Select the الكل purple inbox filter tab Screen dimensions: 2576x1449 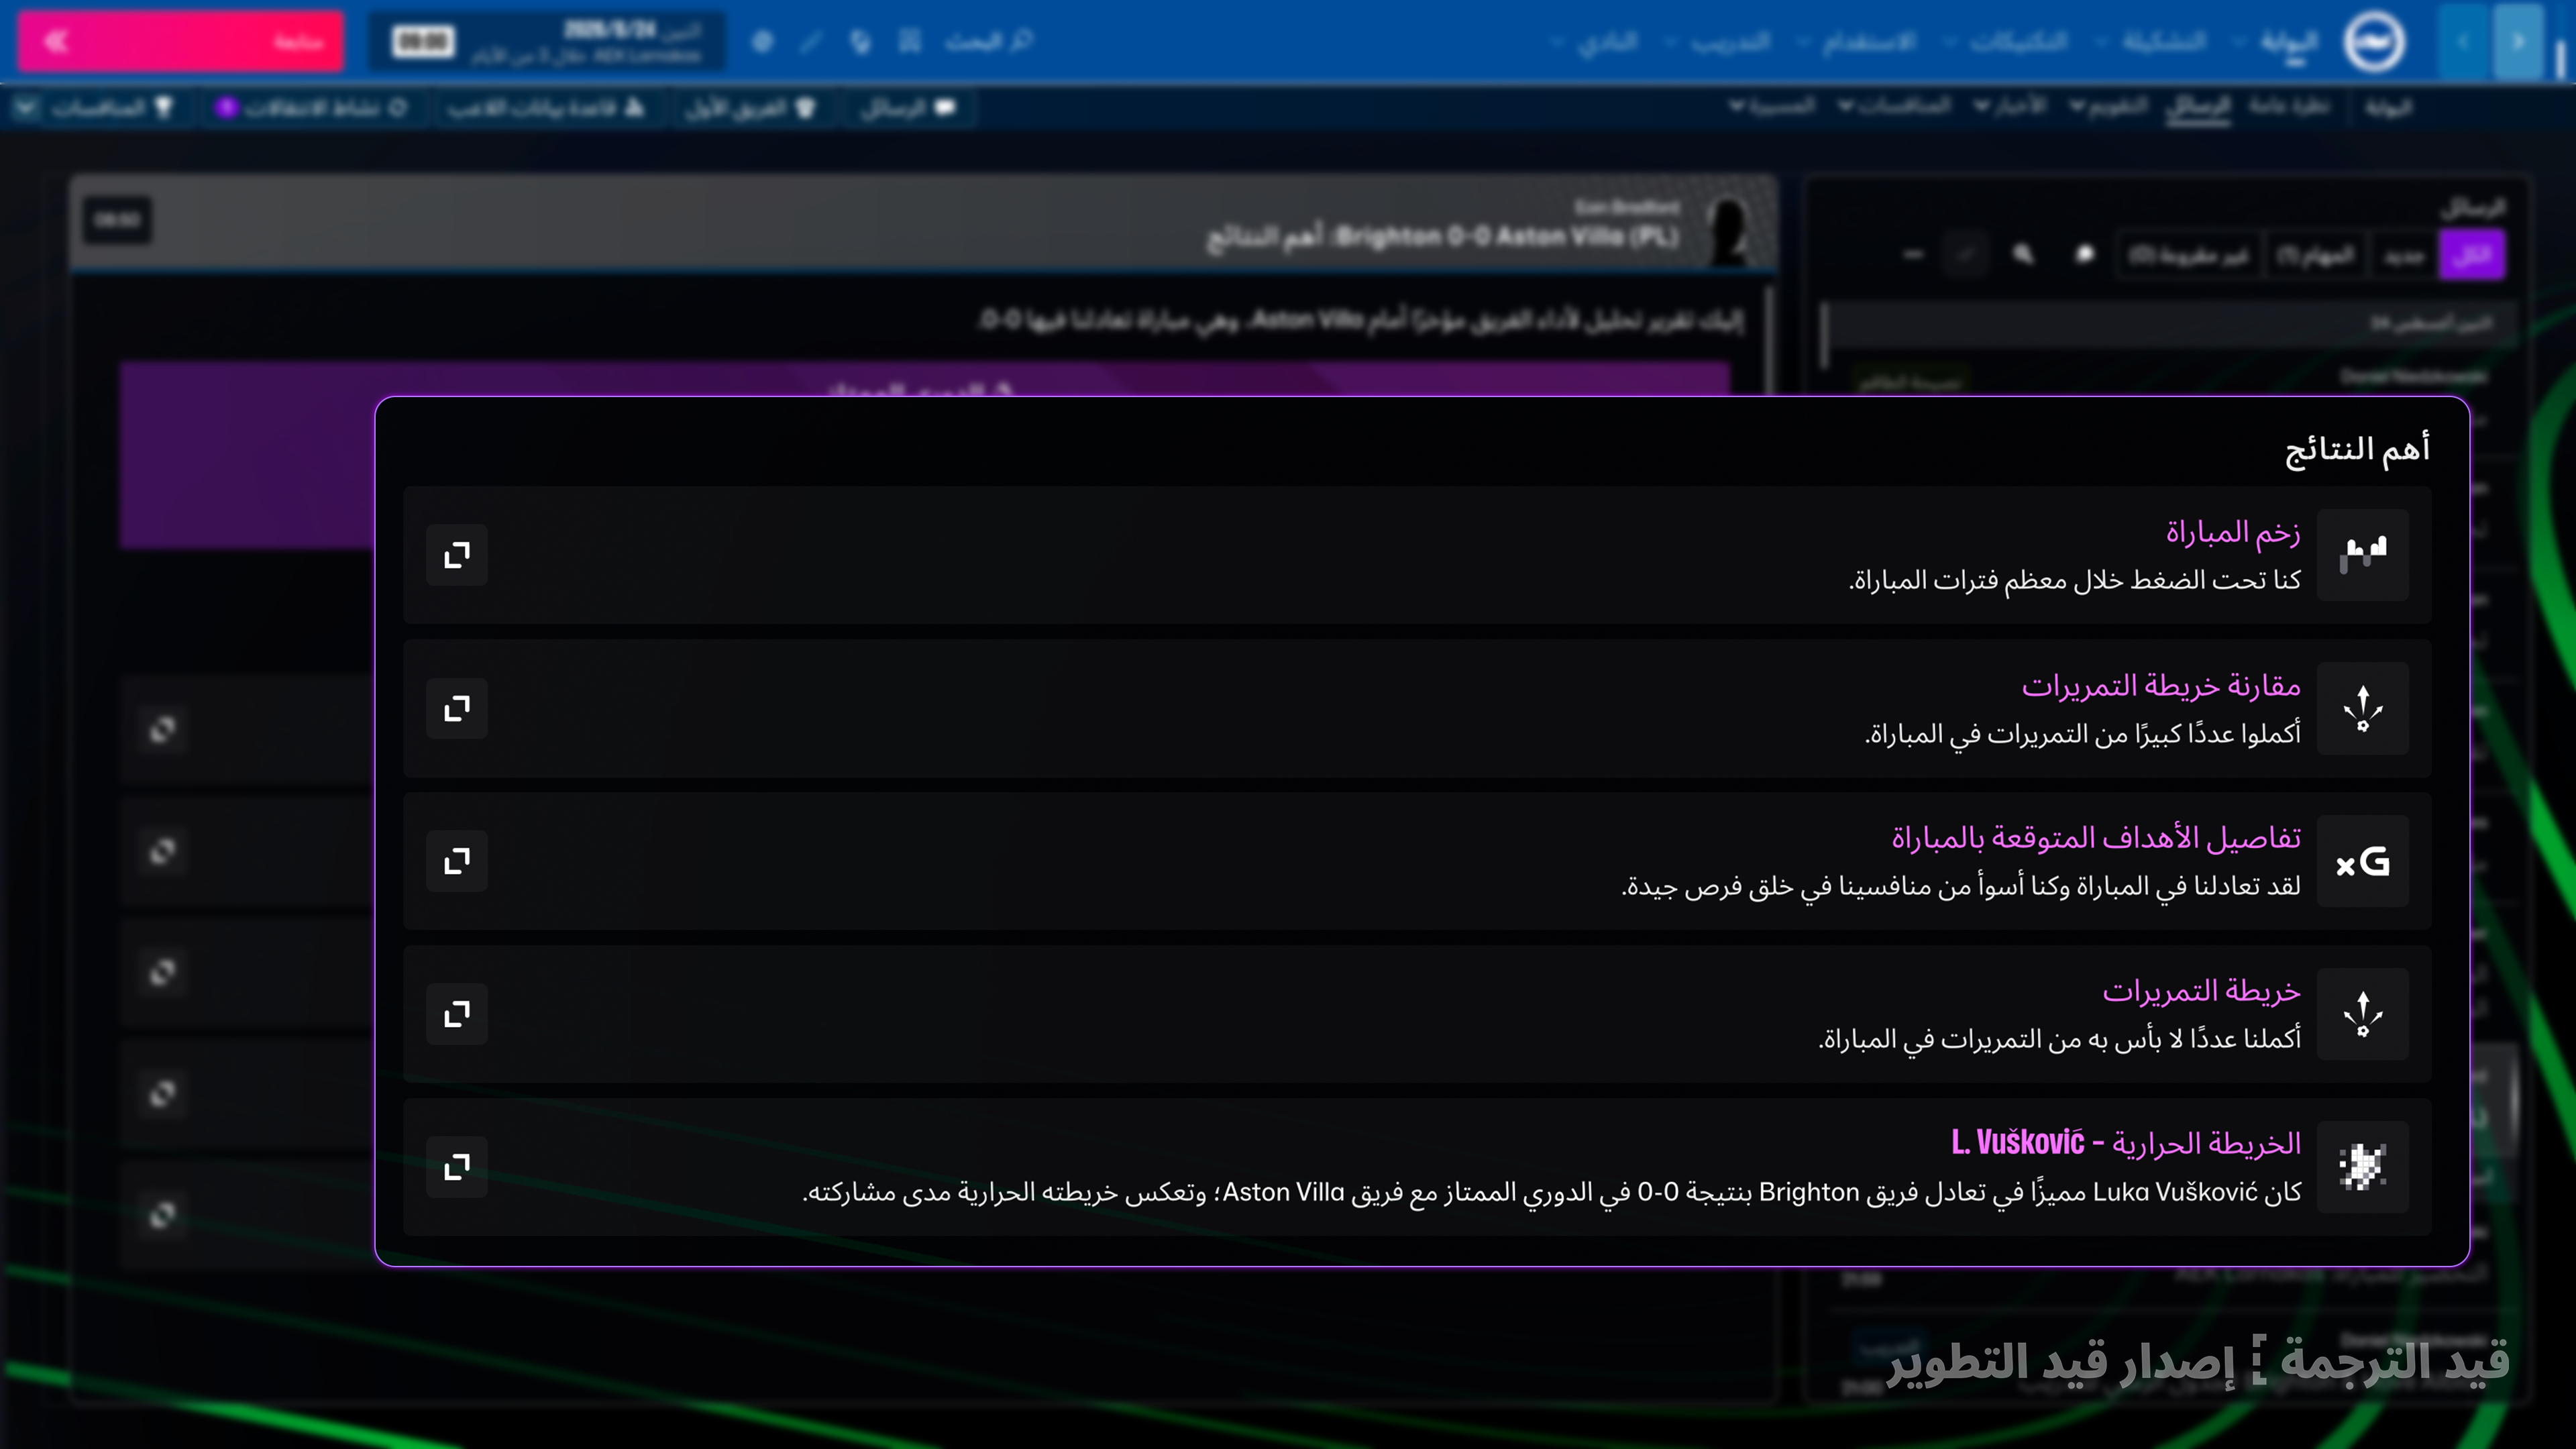pos(2472,255)
